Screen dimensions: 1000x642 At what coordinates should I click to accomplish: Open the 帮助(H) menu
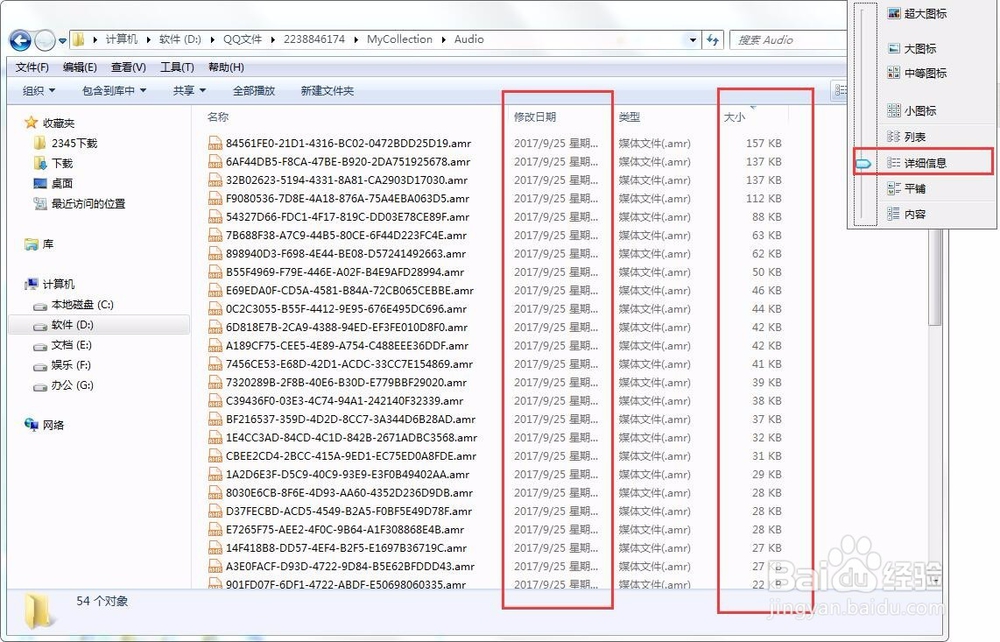tap(226, 67)
